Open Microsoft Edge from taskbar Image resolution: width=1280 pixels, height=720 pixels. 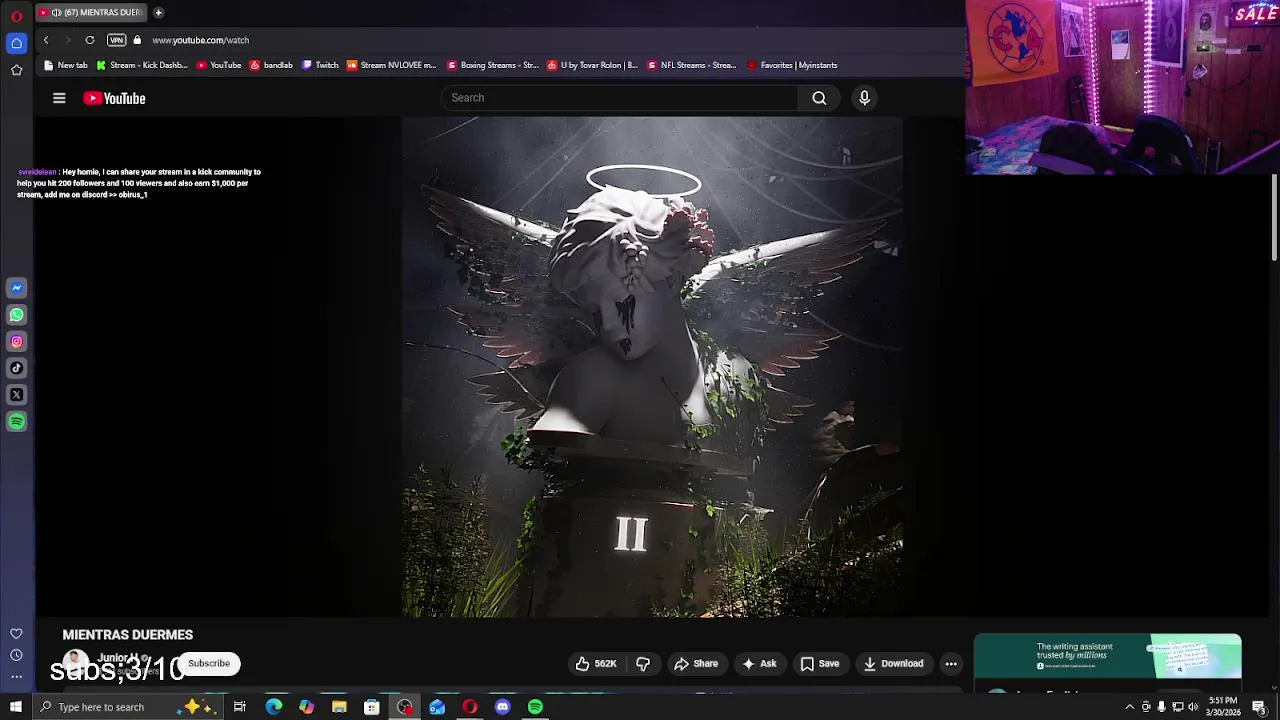tap(274, 707)
